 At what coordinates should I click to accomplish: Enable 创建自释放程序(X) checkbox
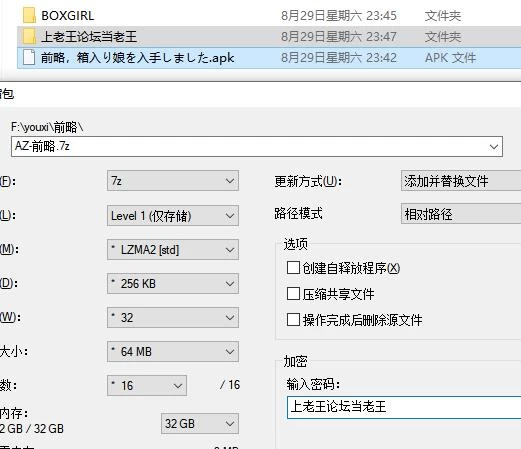tap(293, 268)
